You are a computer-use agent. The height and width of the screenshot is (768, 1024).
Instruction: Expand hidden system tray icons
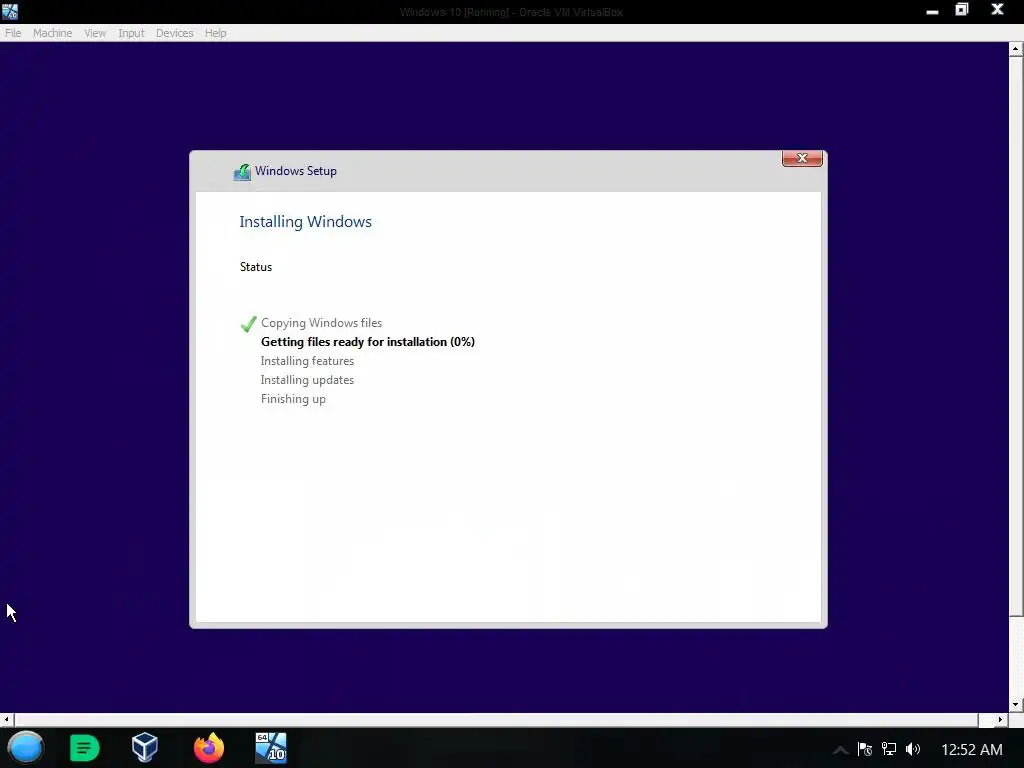tap(841, 750)
